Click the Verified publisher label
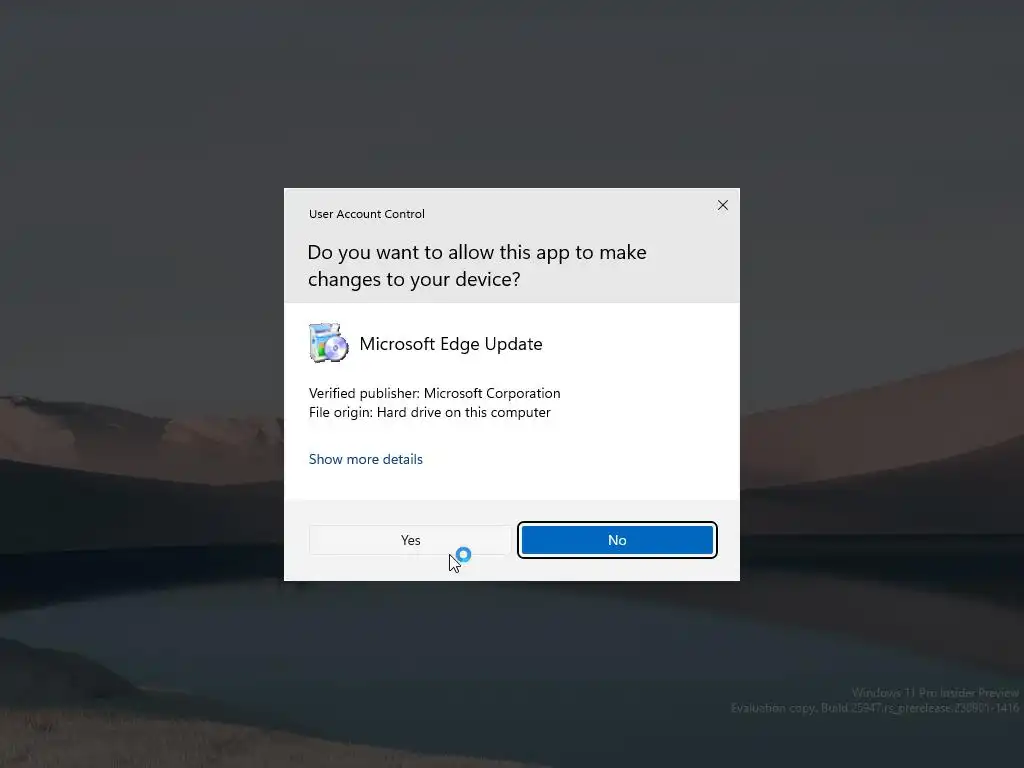Viewport: 1024px width, 768px height. (x=364, y=393)
